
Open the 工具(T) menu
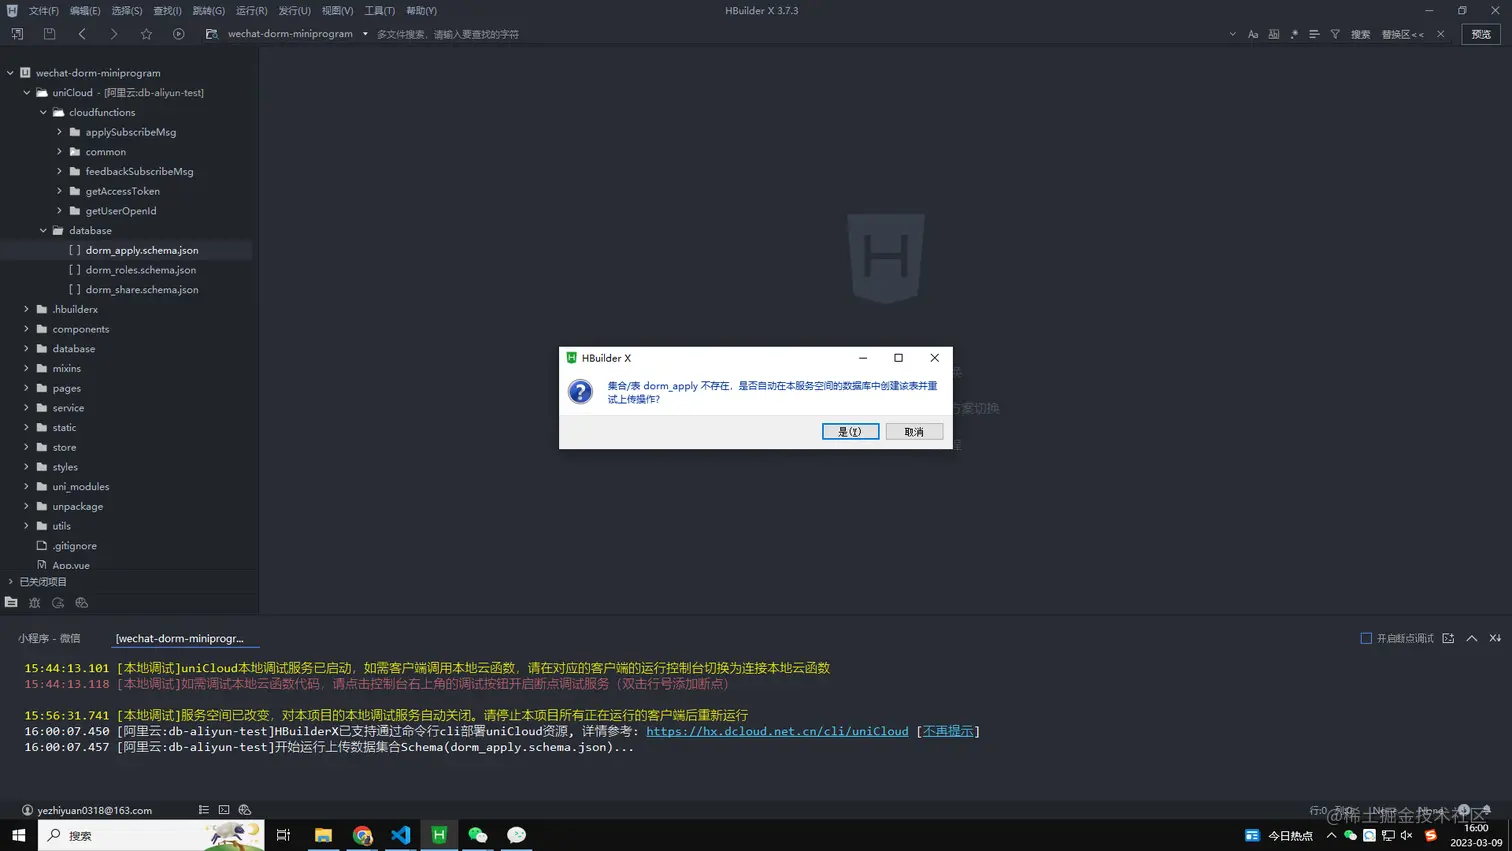[x=379, y=11]
